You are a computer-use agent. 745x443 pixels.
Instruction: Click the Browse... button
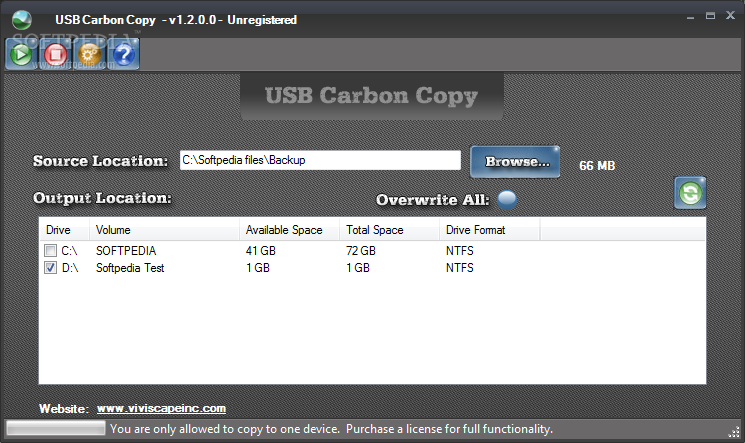click(x=515, y=162)
